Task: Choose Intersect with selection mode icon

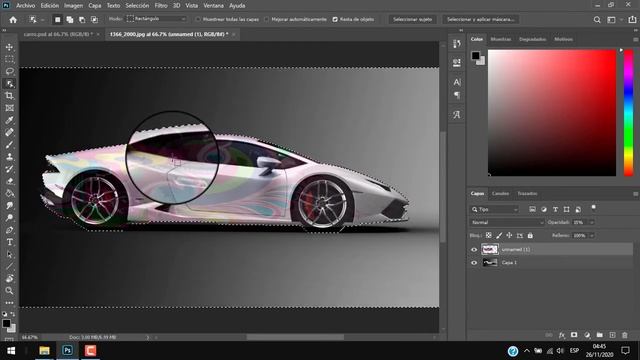Action: point(94,20)
